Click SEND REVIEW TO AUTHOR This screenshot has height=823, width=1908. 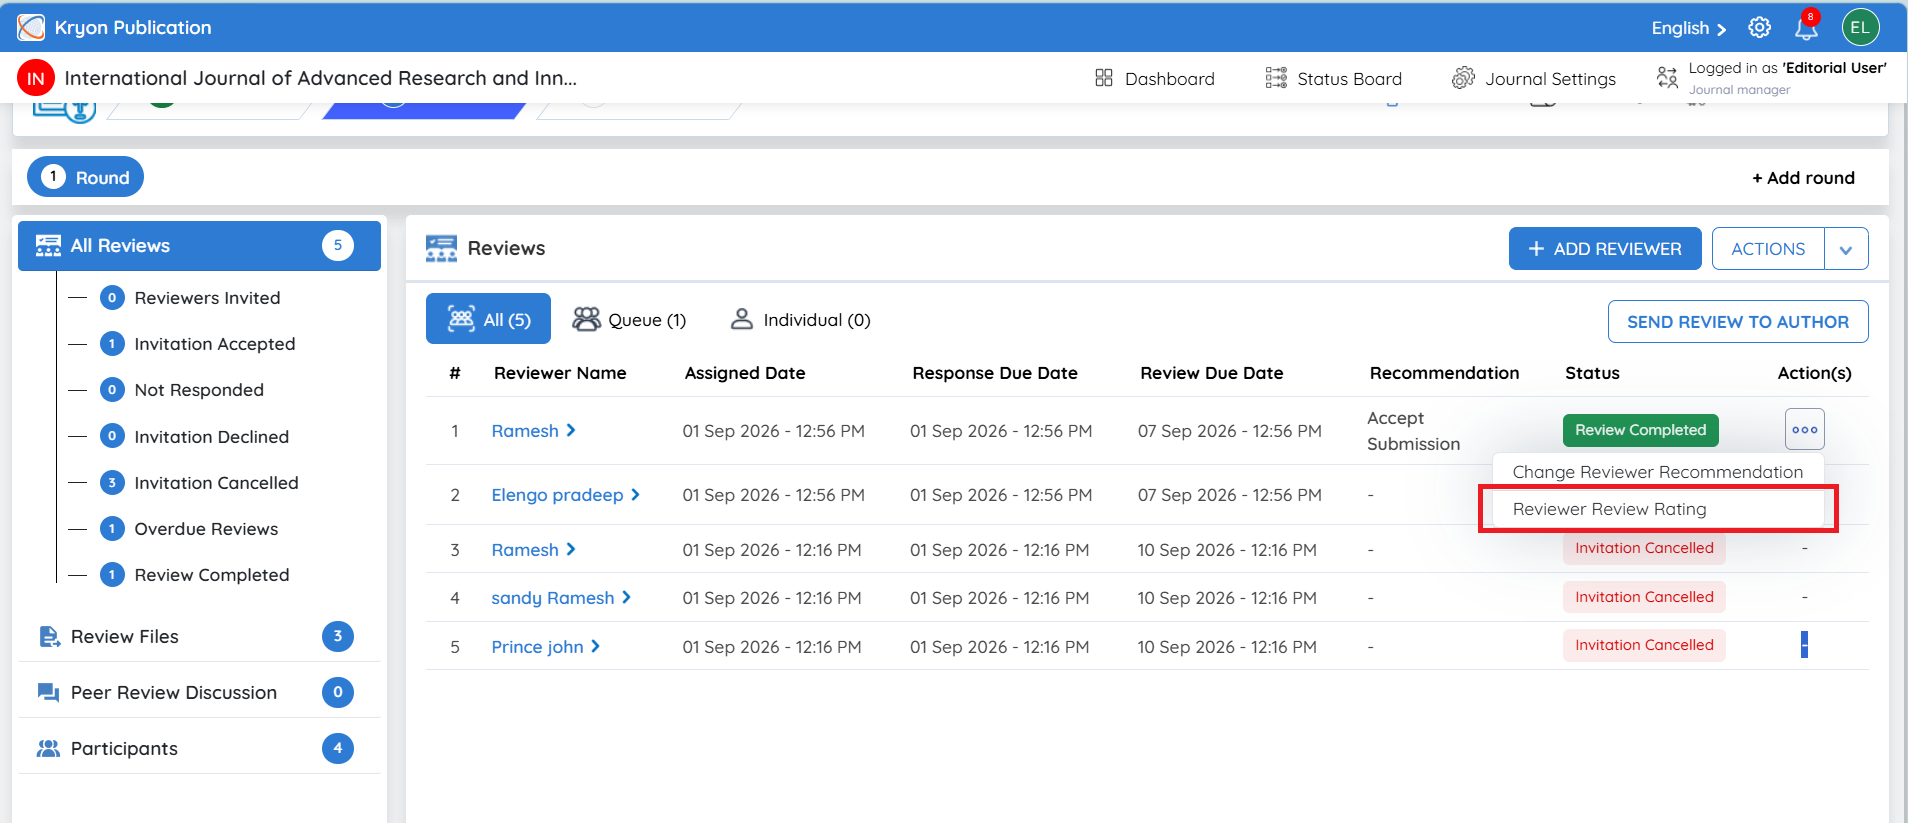coord(1738,322)
